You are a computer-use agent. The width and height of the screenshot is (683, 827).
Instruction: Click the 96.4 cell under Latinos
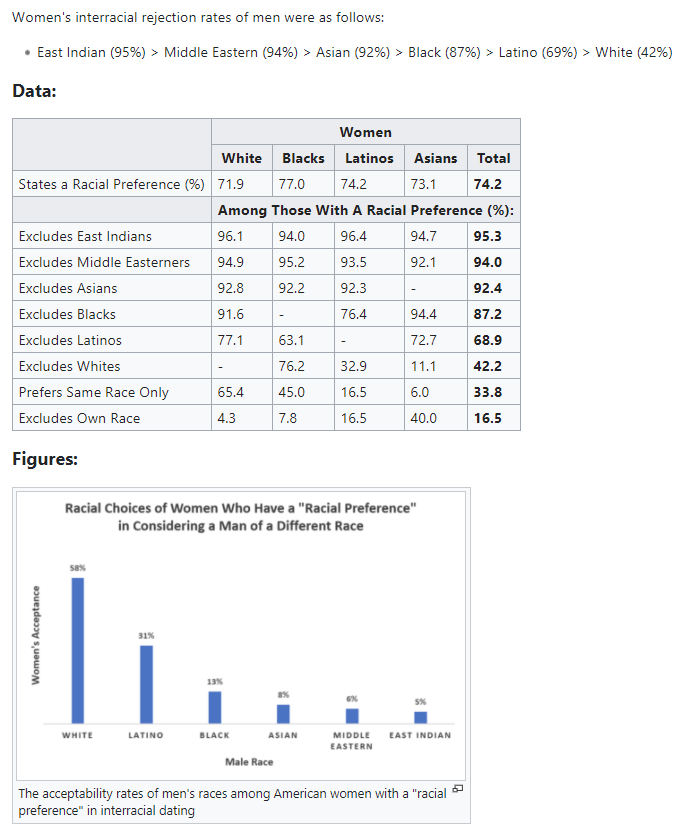[x=369, y=236]
